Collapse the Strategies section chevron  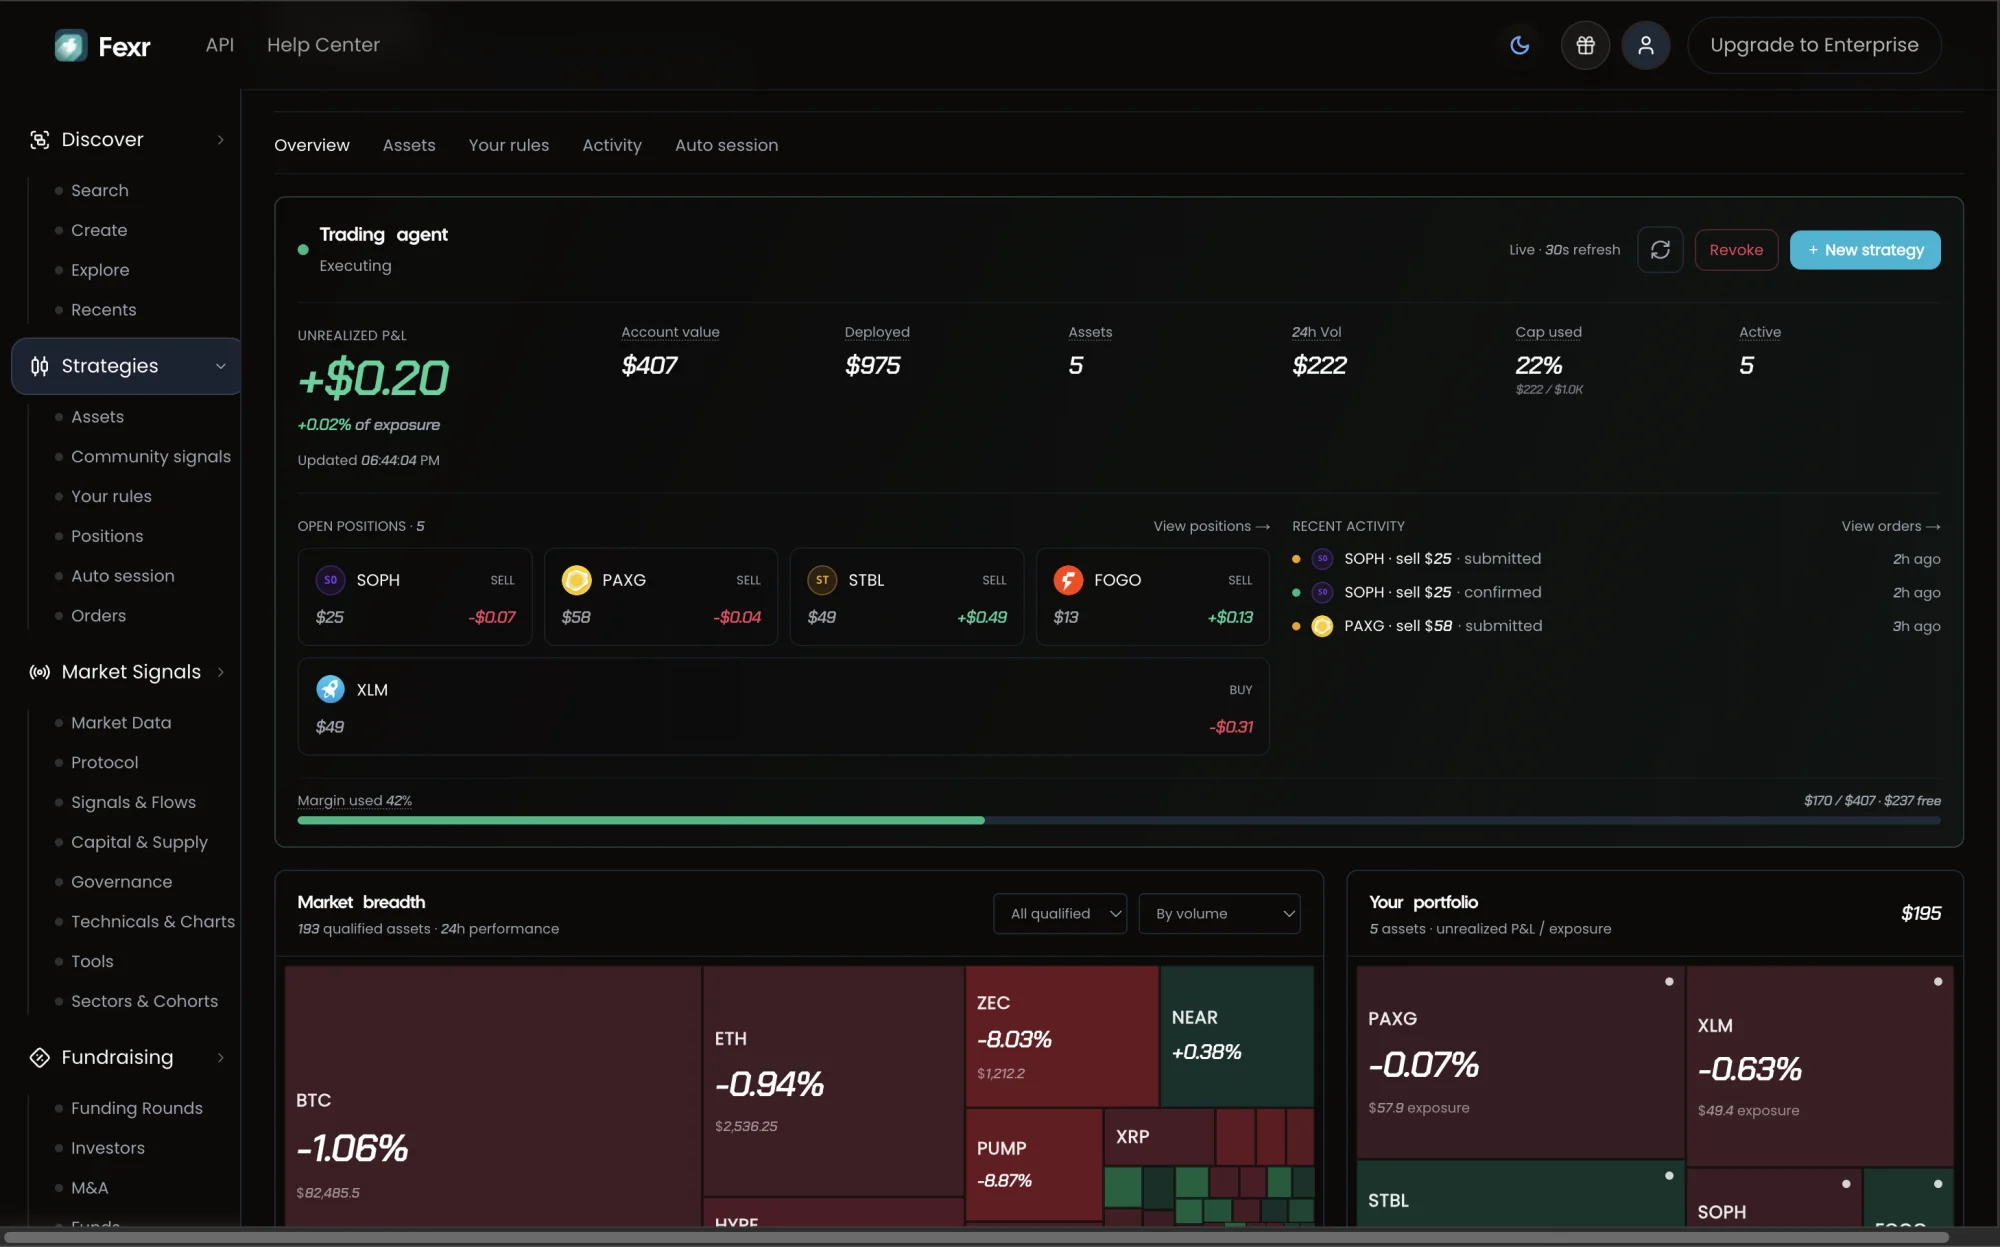point(220,366)
